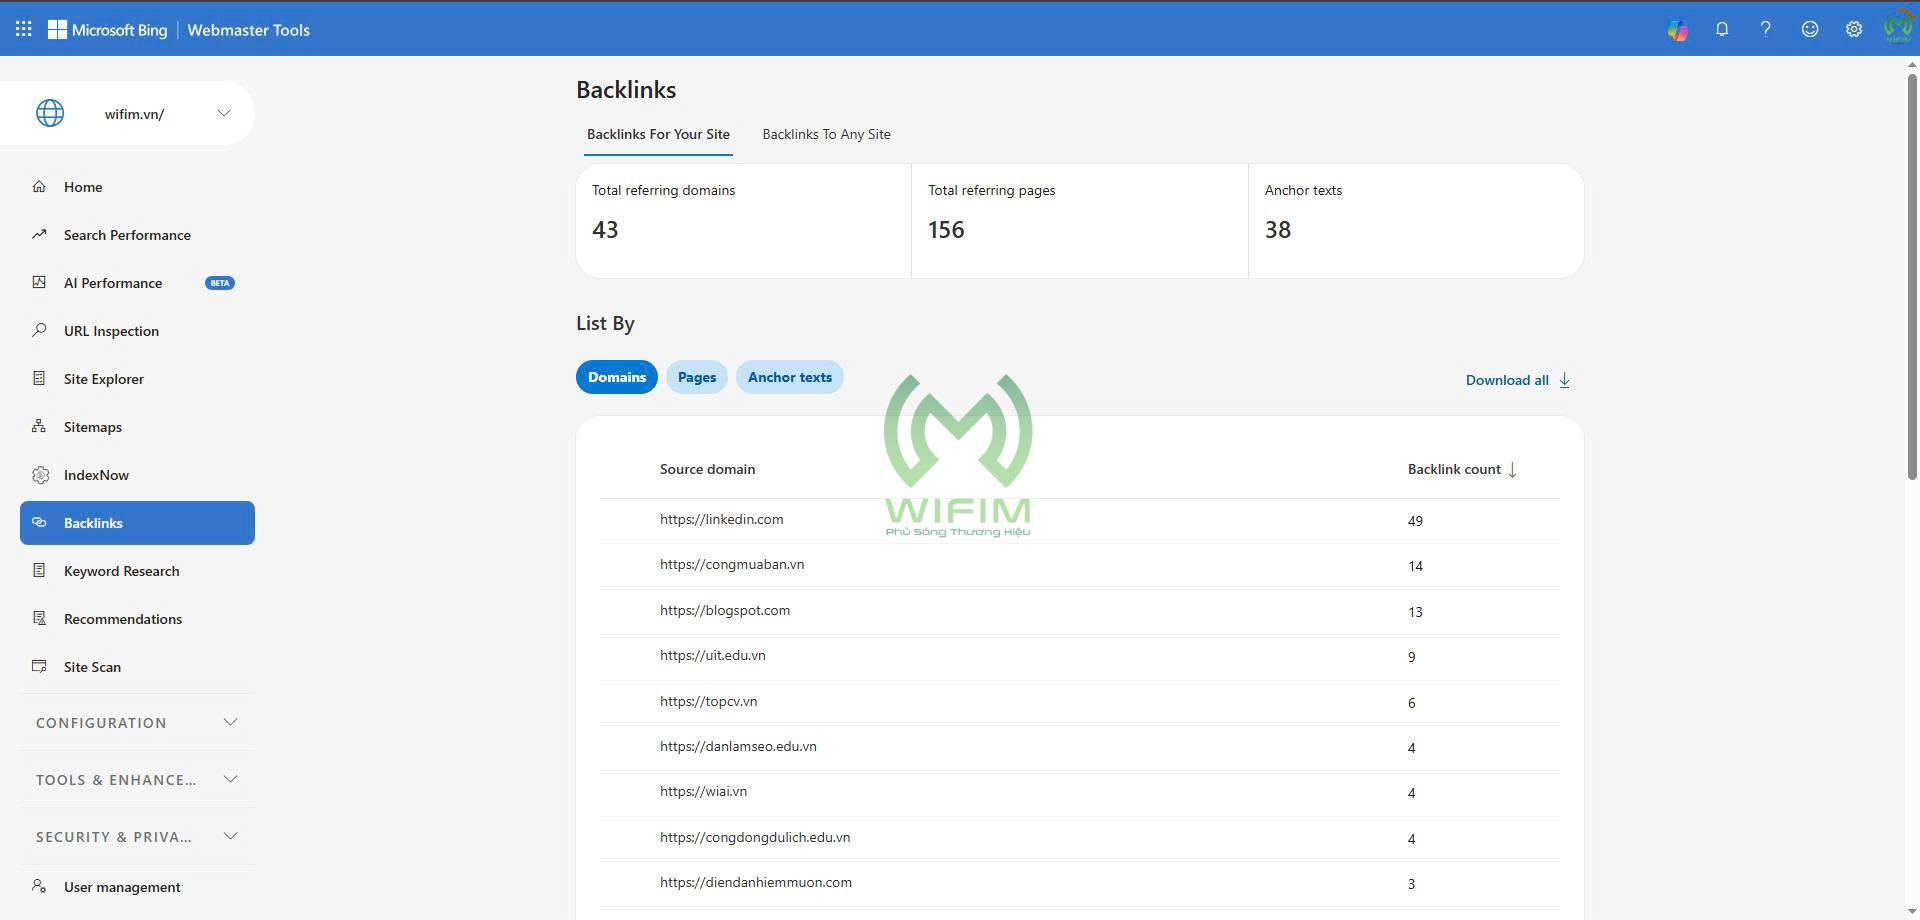Click the User management person icon
The width and height of the screenshot is (1920, 920).
coord(39,886)
